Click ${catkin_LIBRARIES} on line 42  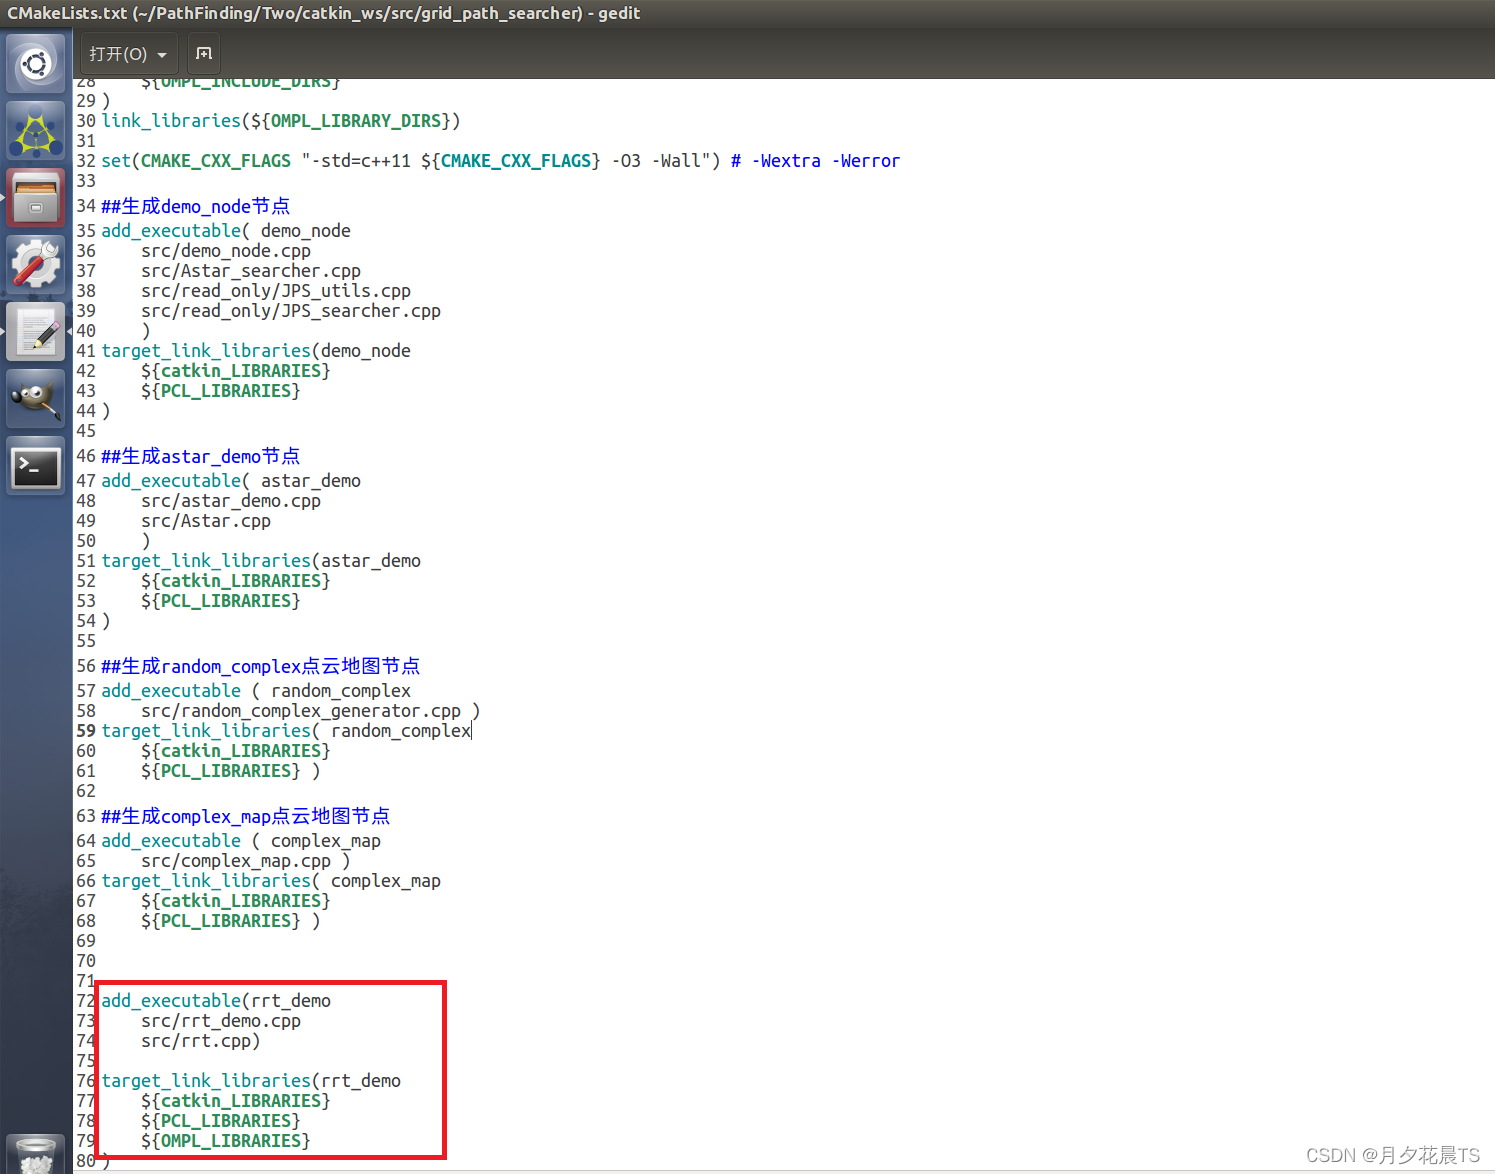[236, 371]
